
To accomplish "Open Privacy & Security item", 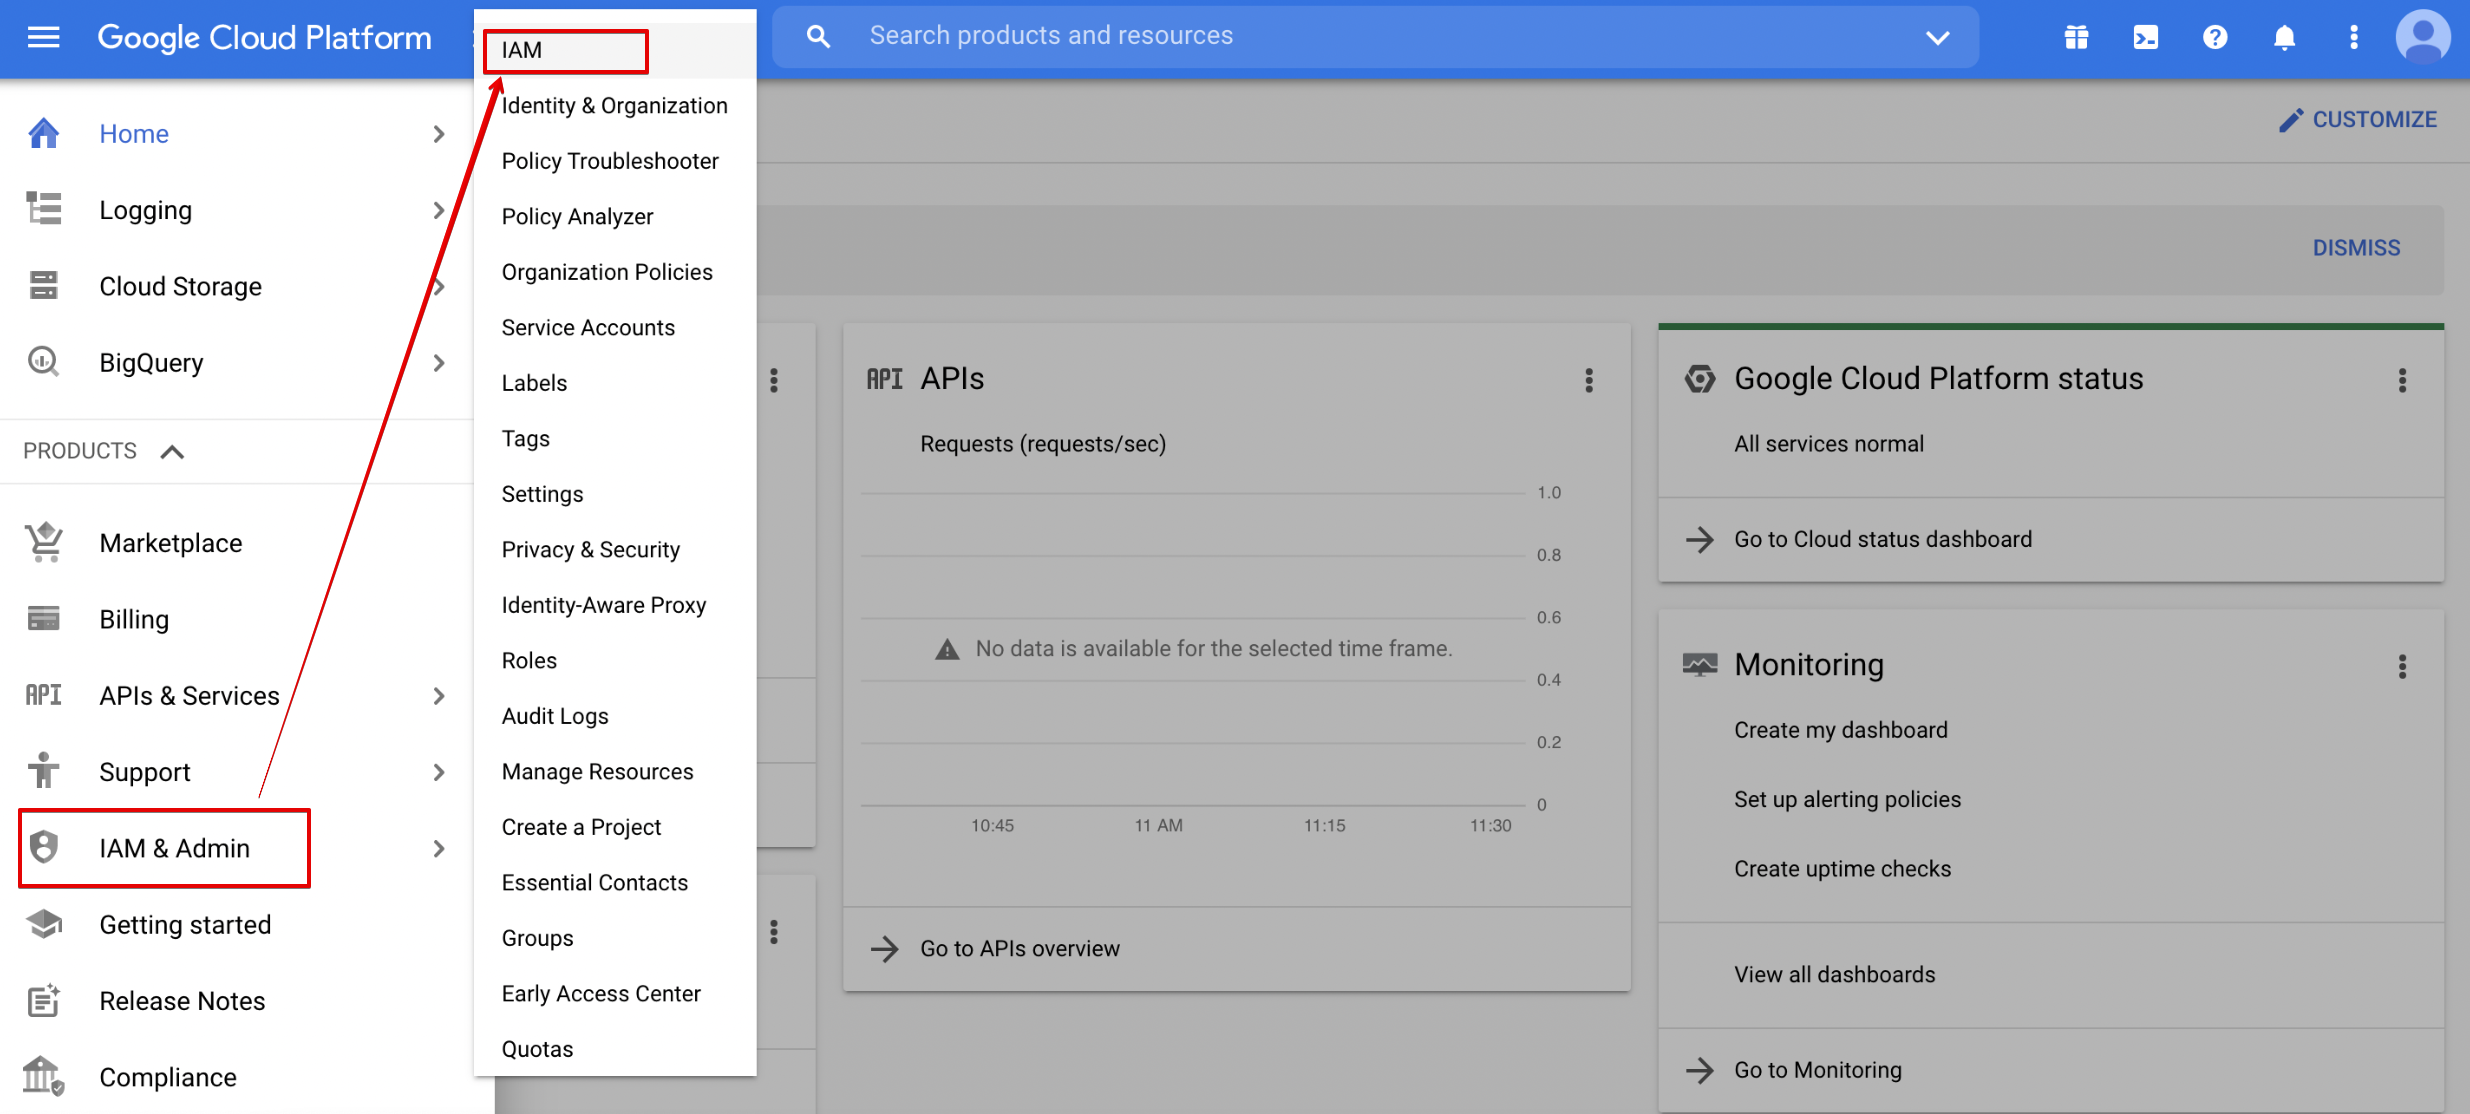I will (615, 549).
